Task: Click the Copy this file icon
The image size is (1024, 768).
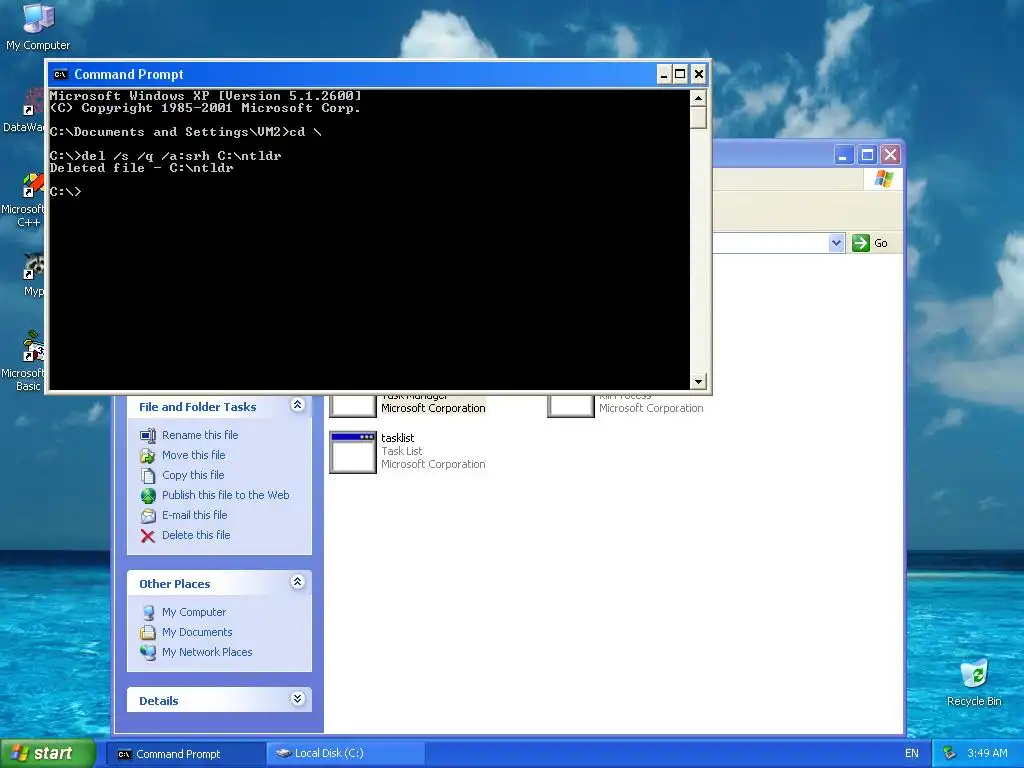Action: tap(148, 475)
